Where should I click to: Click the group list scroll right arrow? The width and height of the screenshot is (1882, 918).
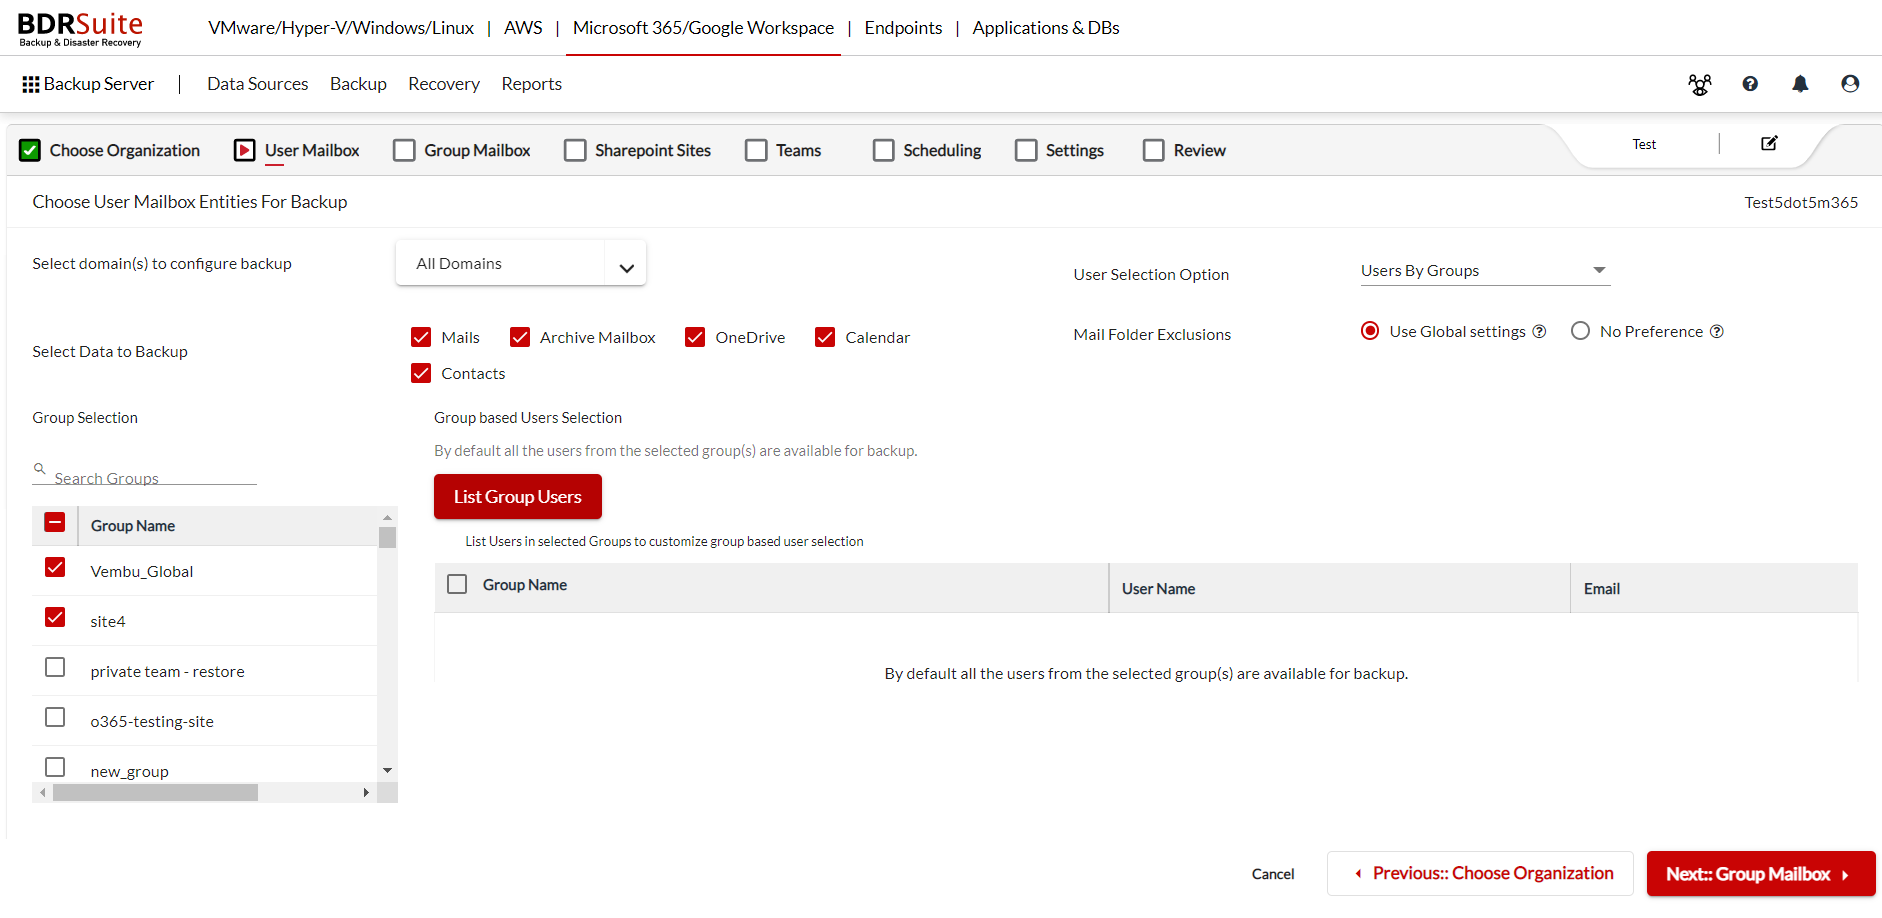(366, 792)
